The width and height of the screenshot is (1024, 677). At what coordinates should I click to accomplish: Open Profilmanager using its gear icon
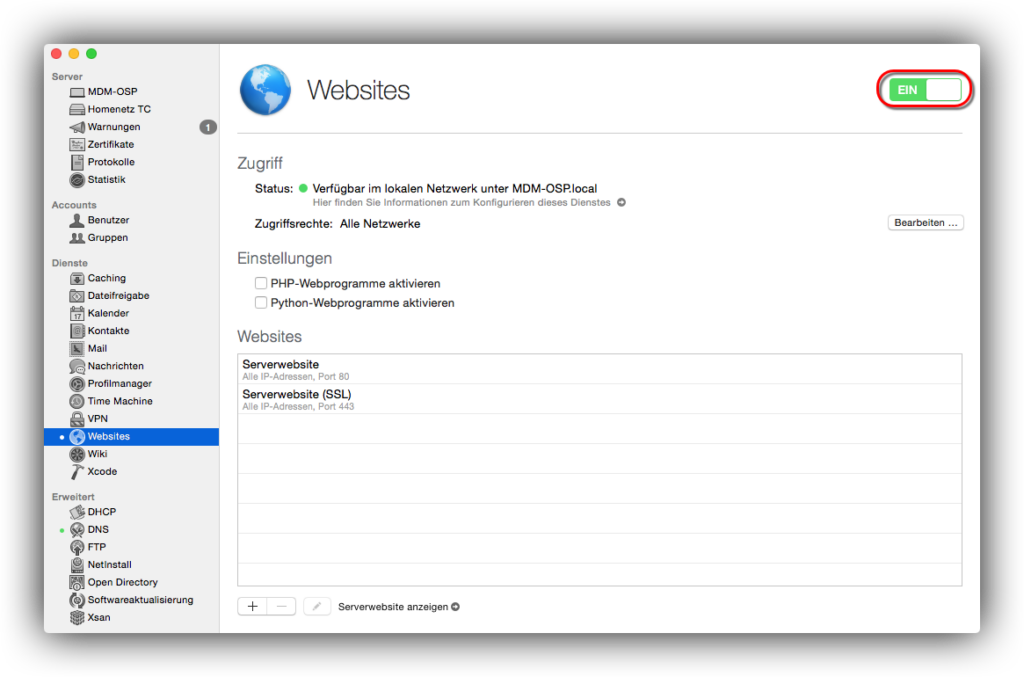click(x=77, y=384)
